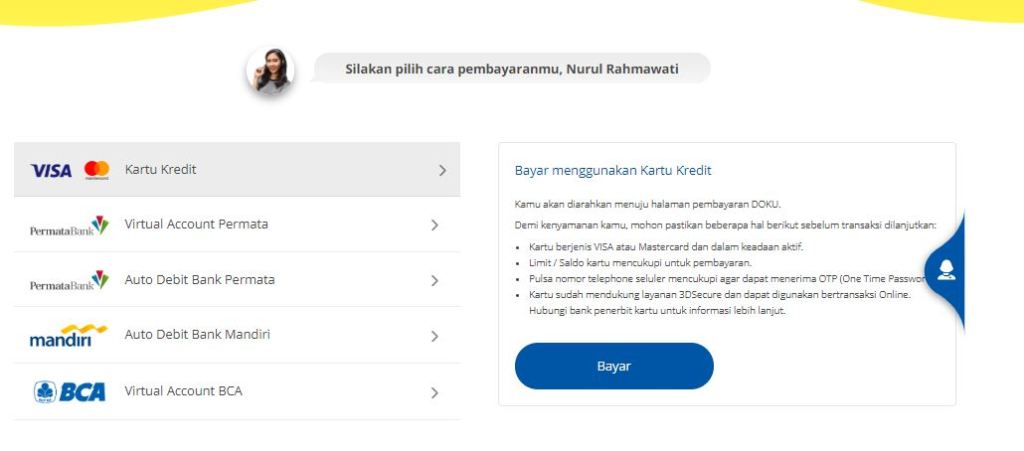Click Permata Bank logo beside Virtual Account
The image size is (1024, 451).
click(69, 225)
